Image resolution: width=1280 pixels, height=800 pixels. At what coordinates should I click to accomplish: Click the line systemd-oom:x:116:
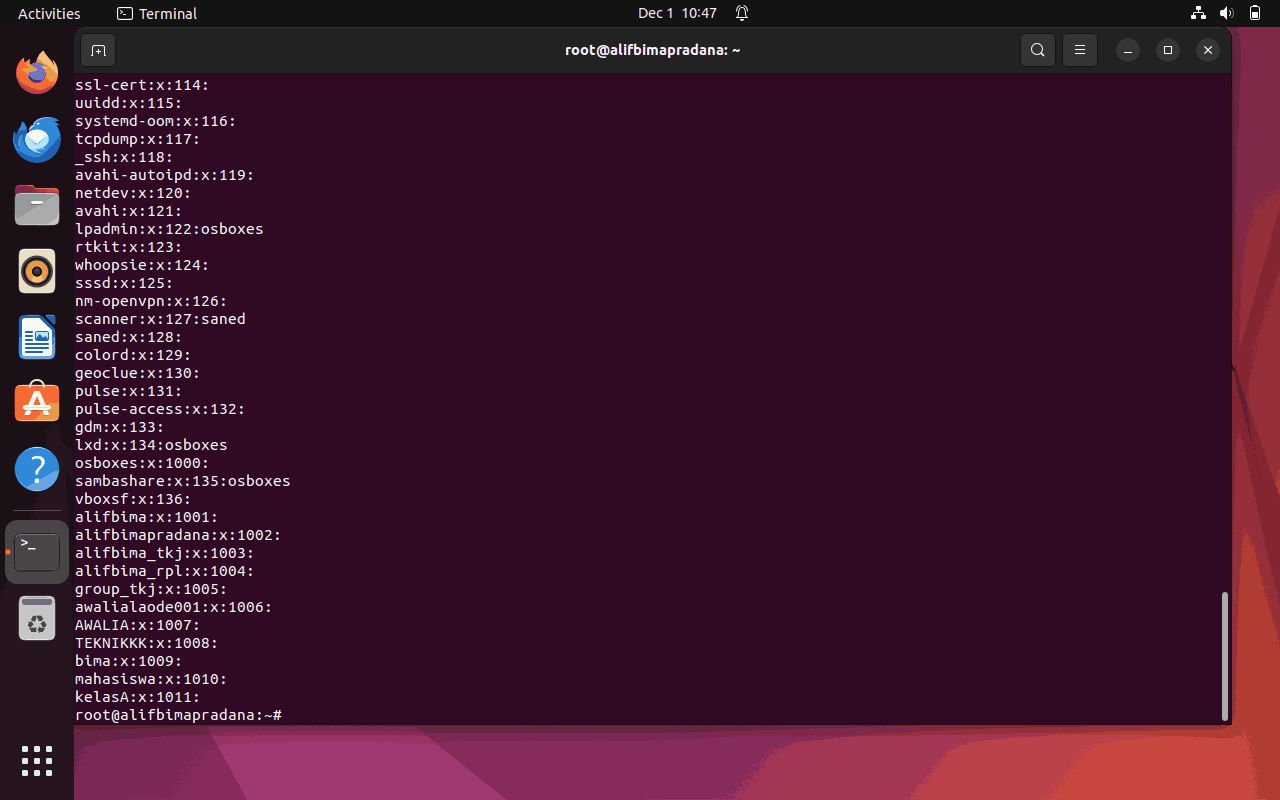156,121
